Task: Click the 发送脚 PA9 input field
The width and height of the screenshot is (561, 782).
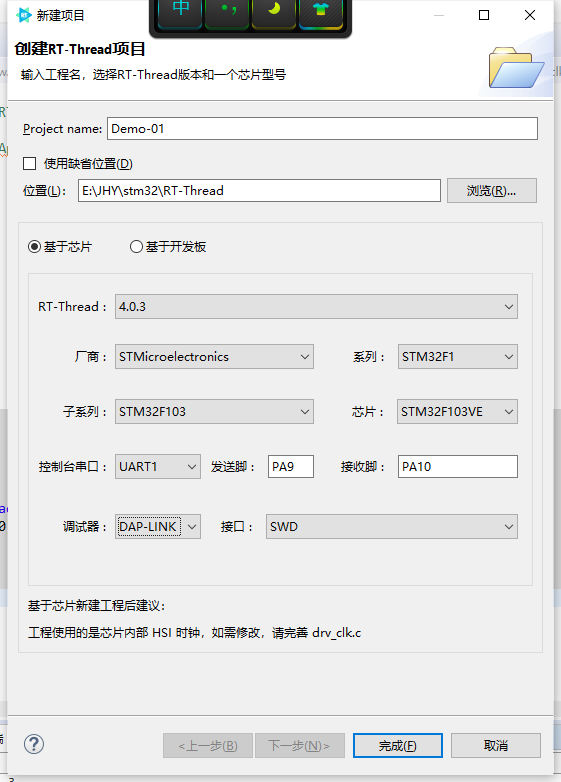Action: [291, 466]
